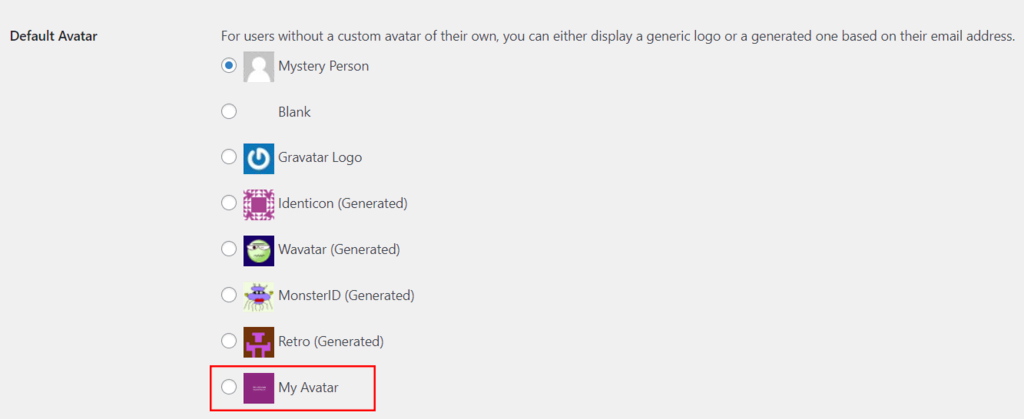Click the "Mystery Person" label text
Image resolution: width=1024 pixels, height=419 pixels.
(323, 67)
